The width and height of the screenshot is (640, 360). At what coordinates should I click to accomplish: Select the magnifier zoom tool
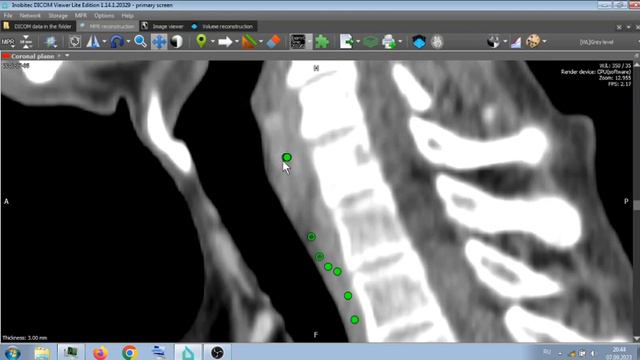coord(140,42)
